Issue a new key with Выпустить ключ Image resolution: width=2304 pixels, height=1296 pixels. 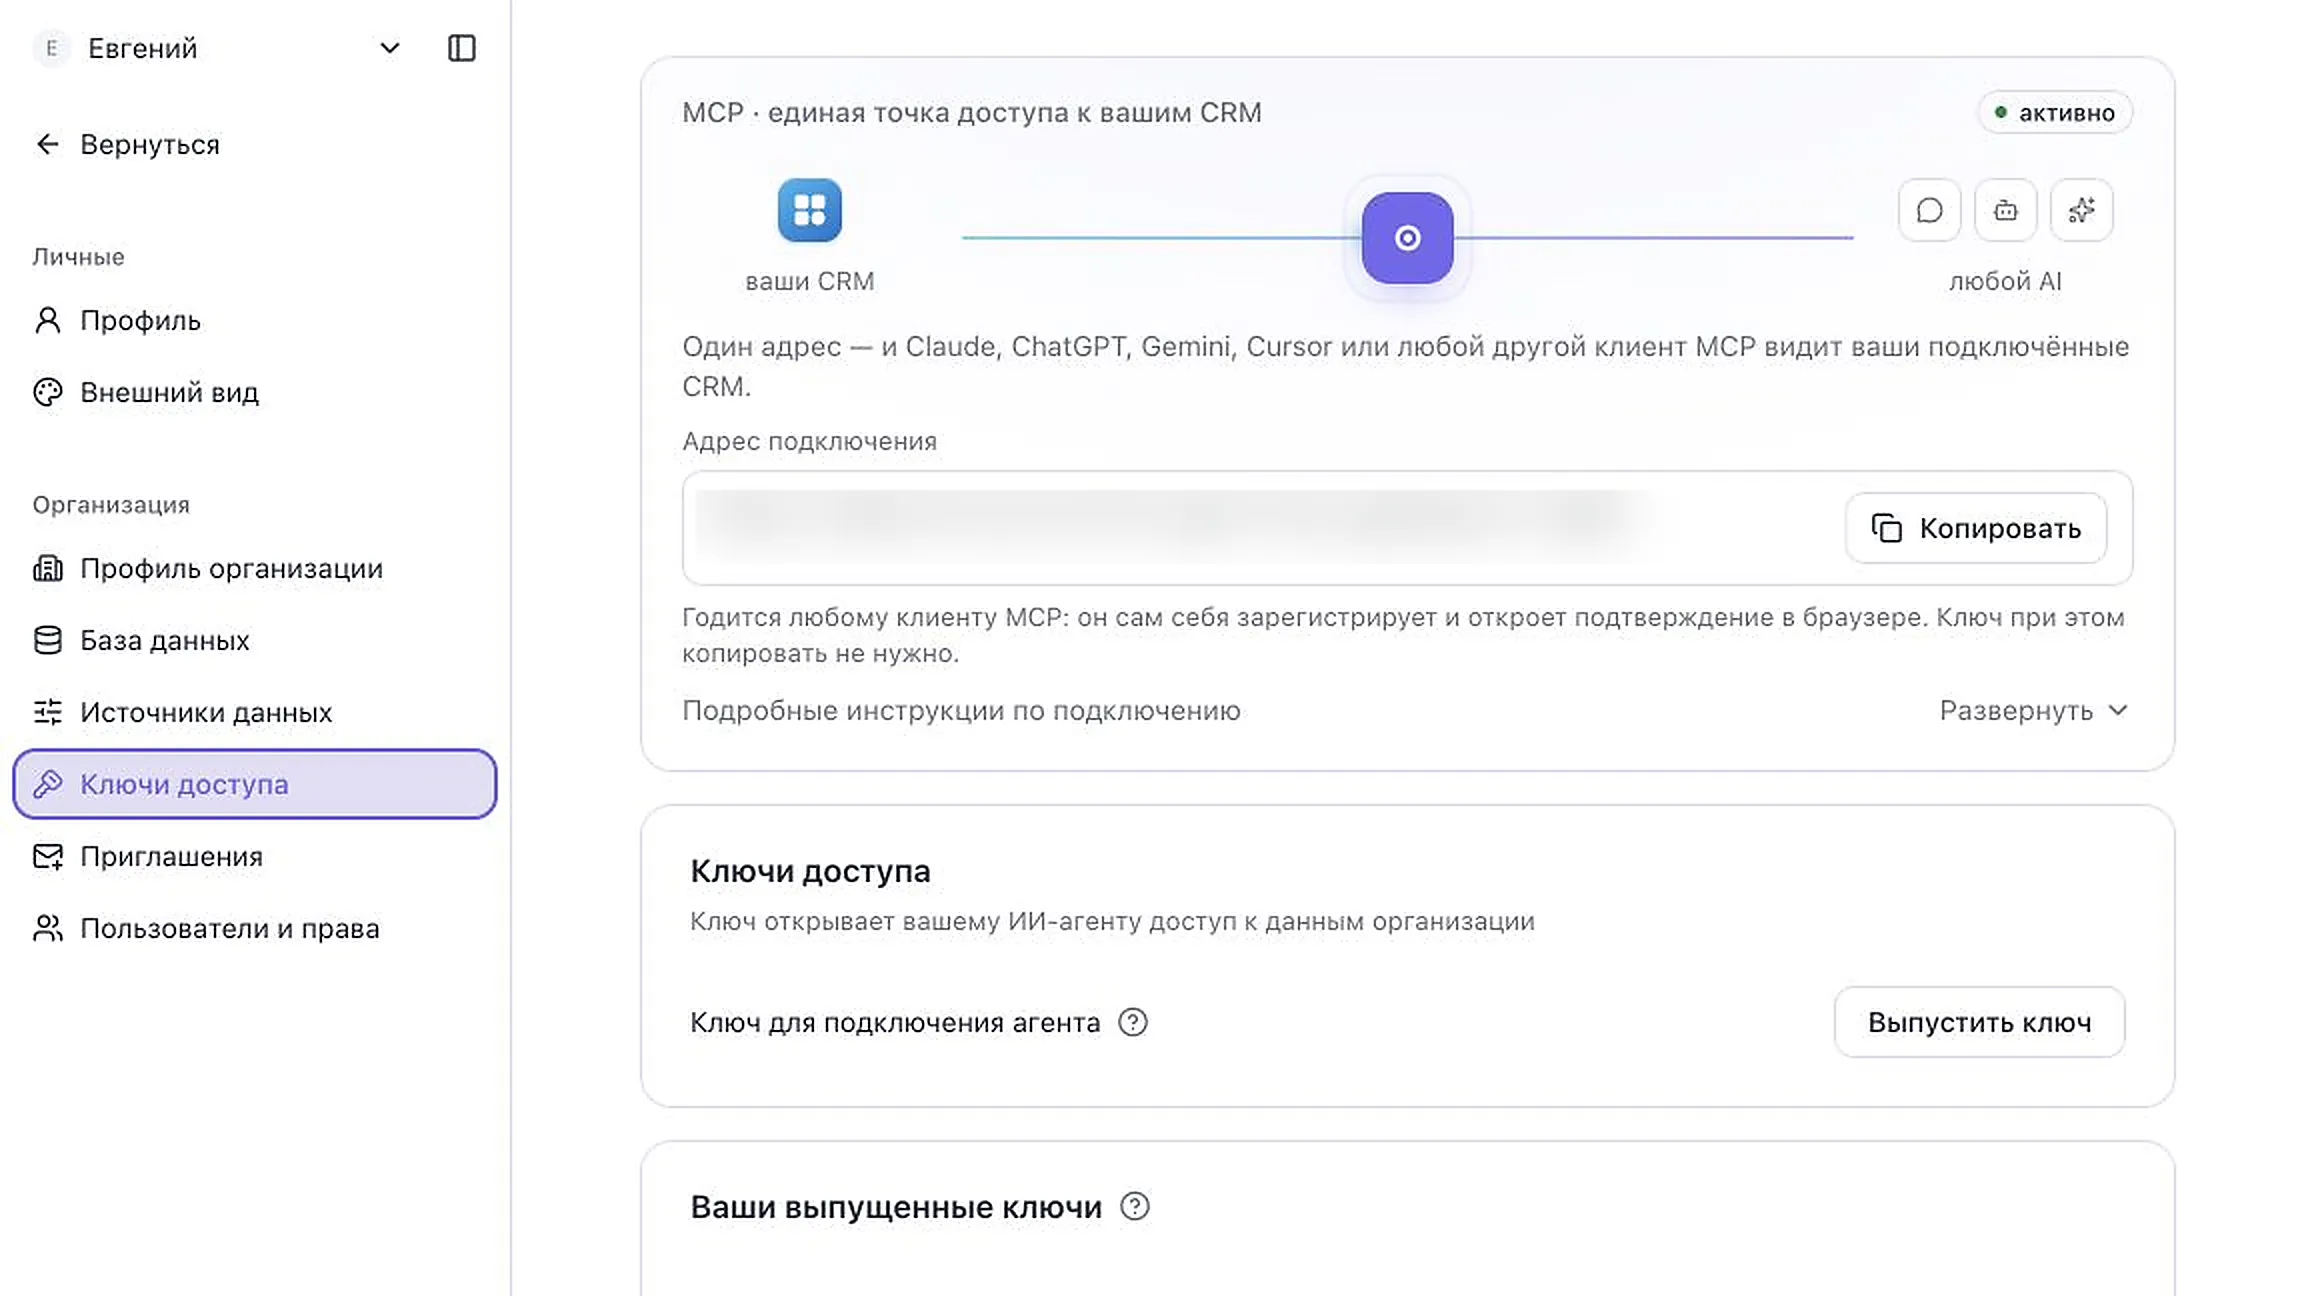click(1979, 1022)
